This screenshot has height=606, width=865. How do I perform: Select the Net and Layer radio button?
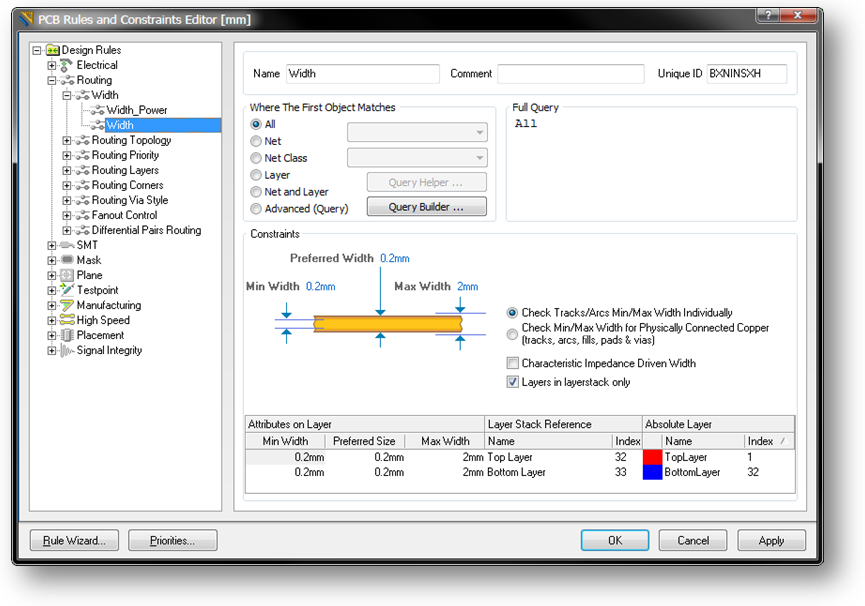click(256, 192)
